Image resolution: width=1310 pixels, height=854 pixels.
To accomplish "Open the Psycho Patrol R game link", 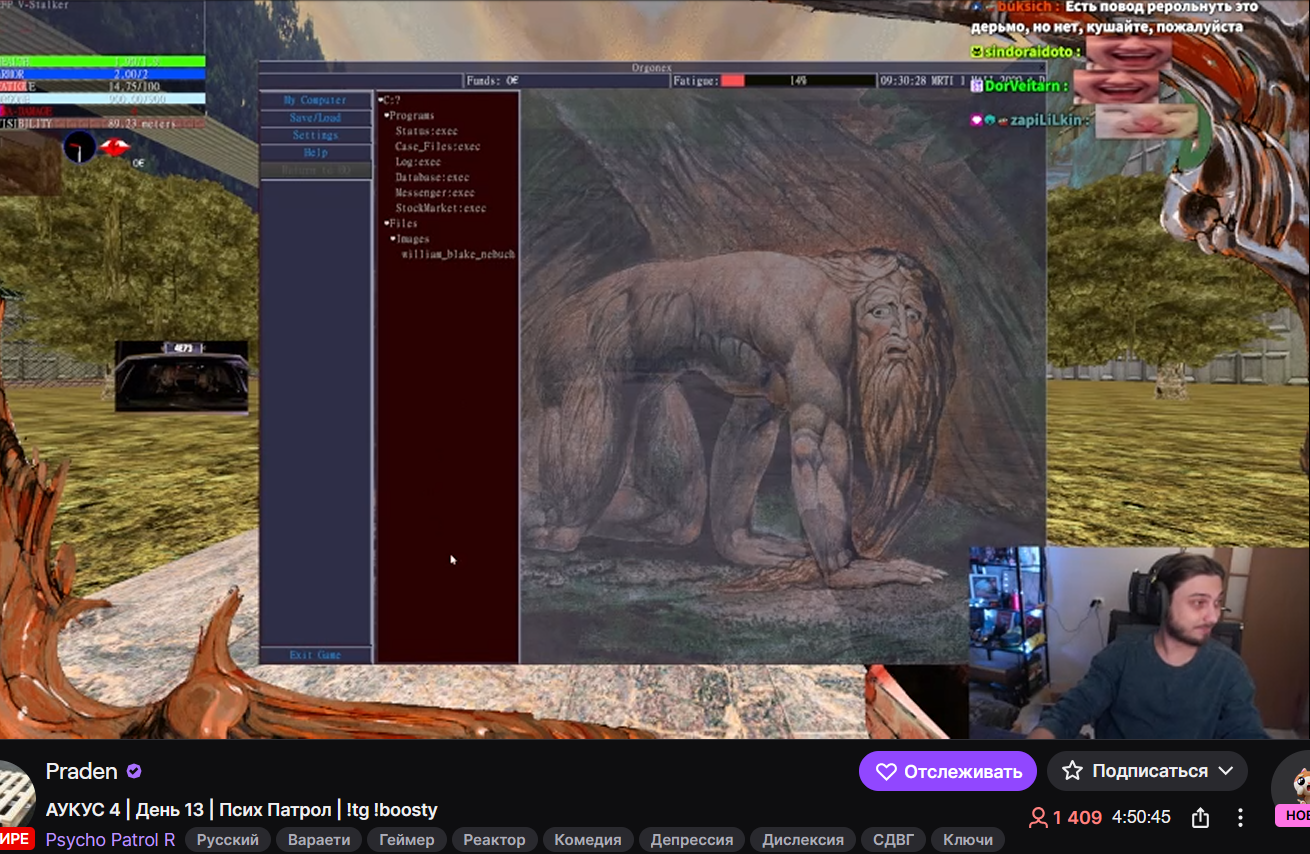I will click(x=110, y=840).
